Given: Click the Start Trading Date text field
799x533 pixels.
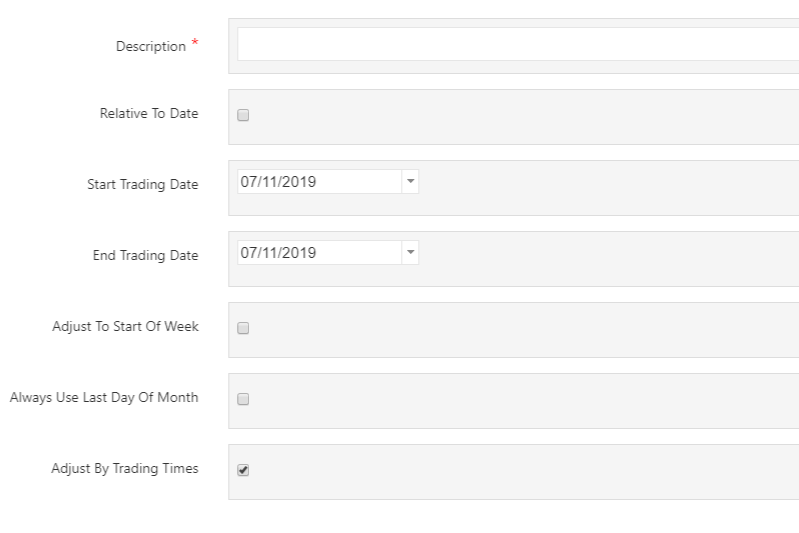Looking at the screenshot, I should [x=319, y=181].
